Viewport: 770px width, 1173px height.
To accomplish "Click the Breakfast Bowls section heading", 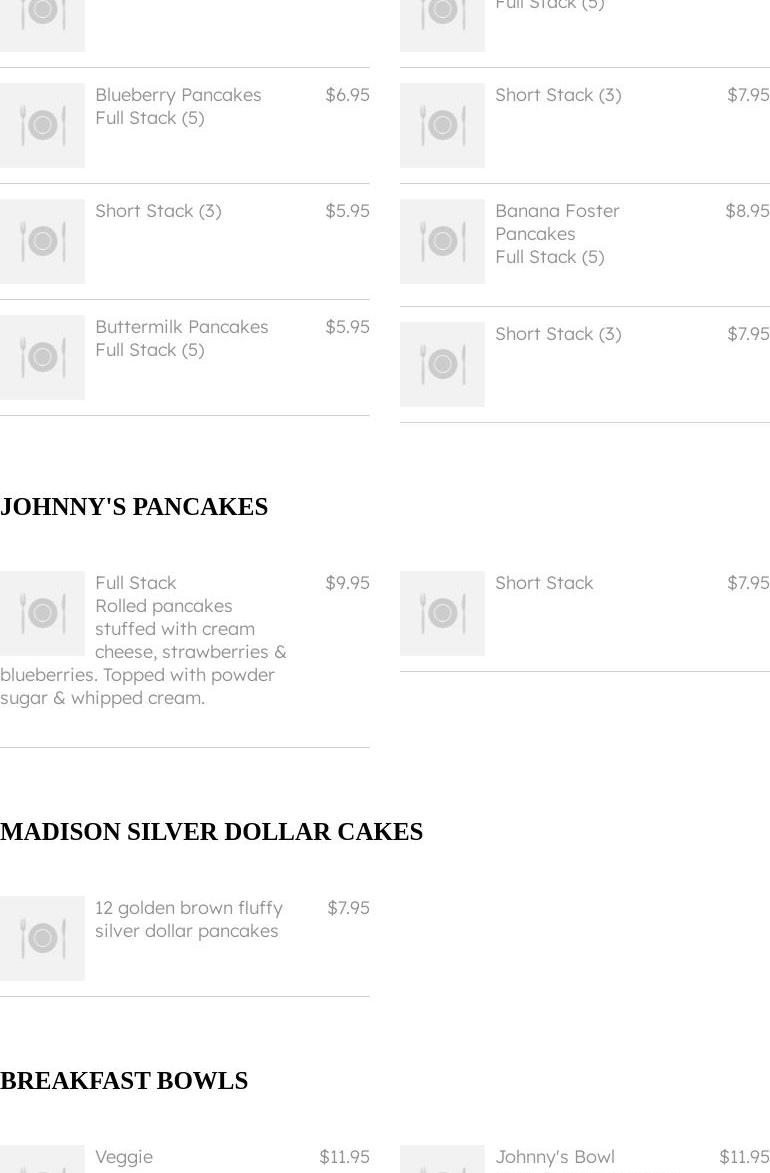I will (x=124, y=1081).
